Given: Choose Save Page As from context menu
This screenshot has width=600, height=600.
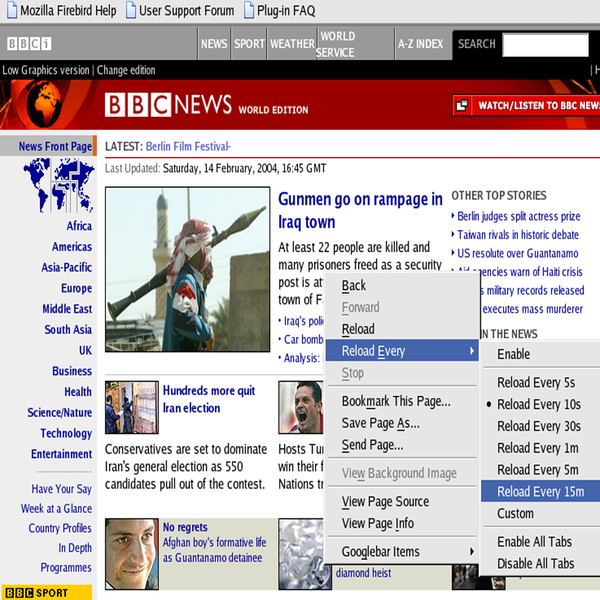Looking at the screenshot, I should coord(401,423).
